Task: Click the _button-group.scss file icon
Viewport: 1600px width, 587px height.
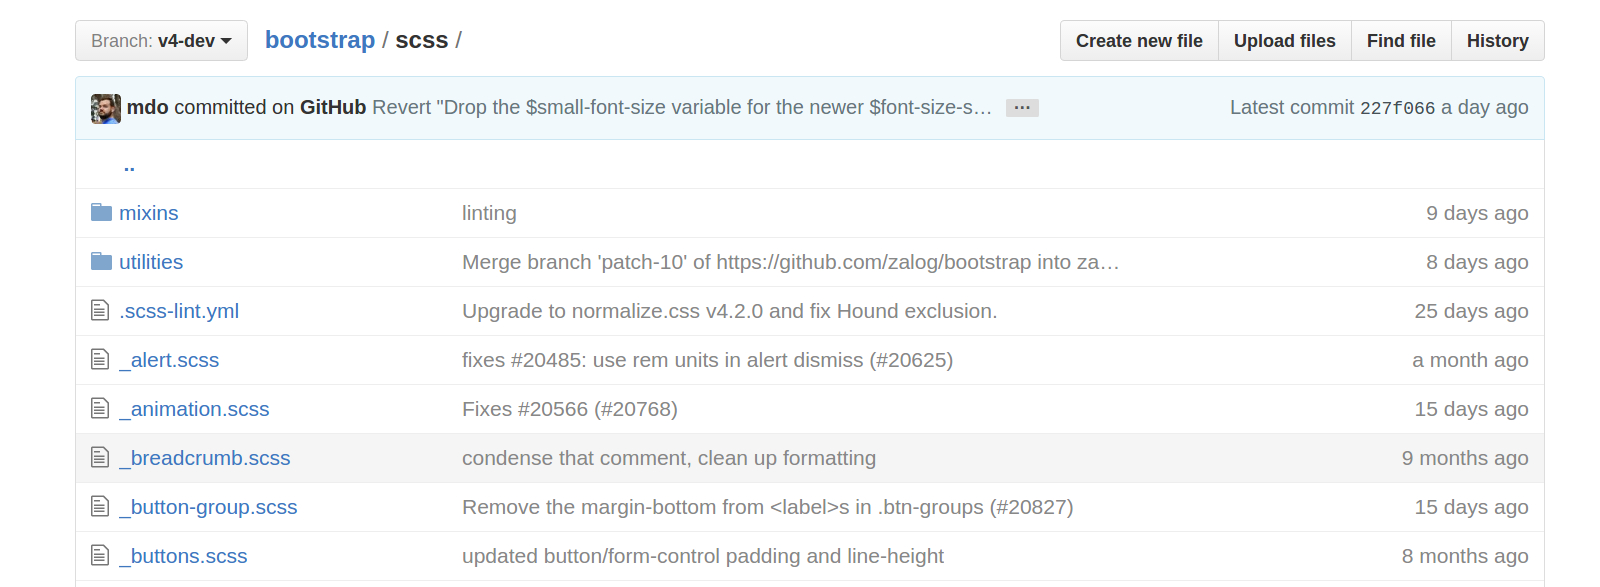Action: [100, 506]
